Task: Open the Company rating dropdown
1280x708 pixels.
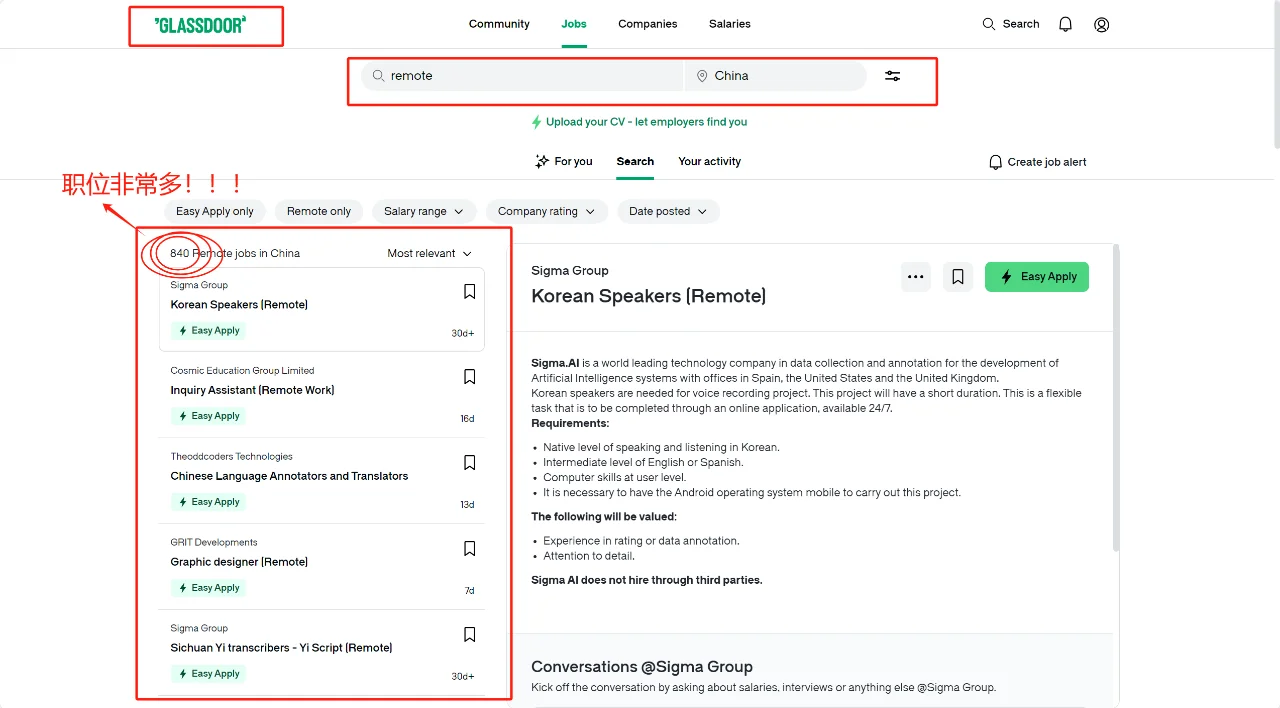Action: (546, 211)
